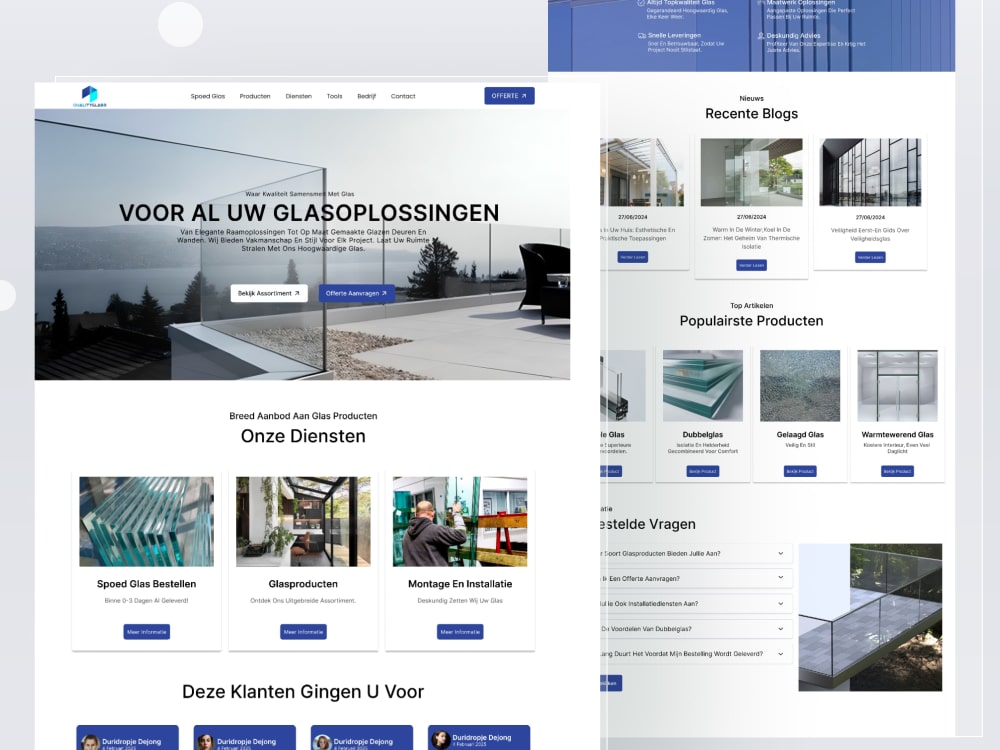Click the VOOR AL UW GLASOPLOSSINGEN headline
The height and width of the screenshot is (750, 1000).
309,213
